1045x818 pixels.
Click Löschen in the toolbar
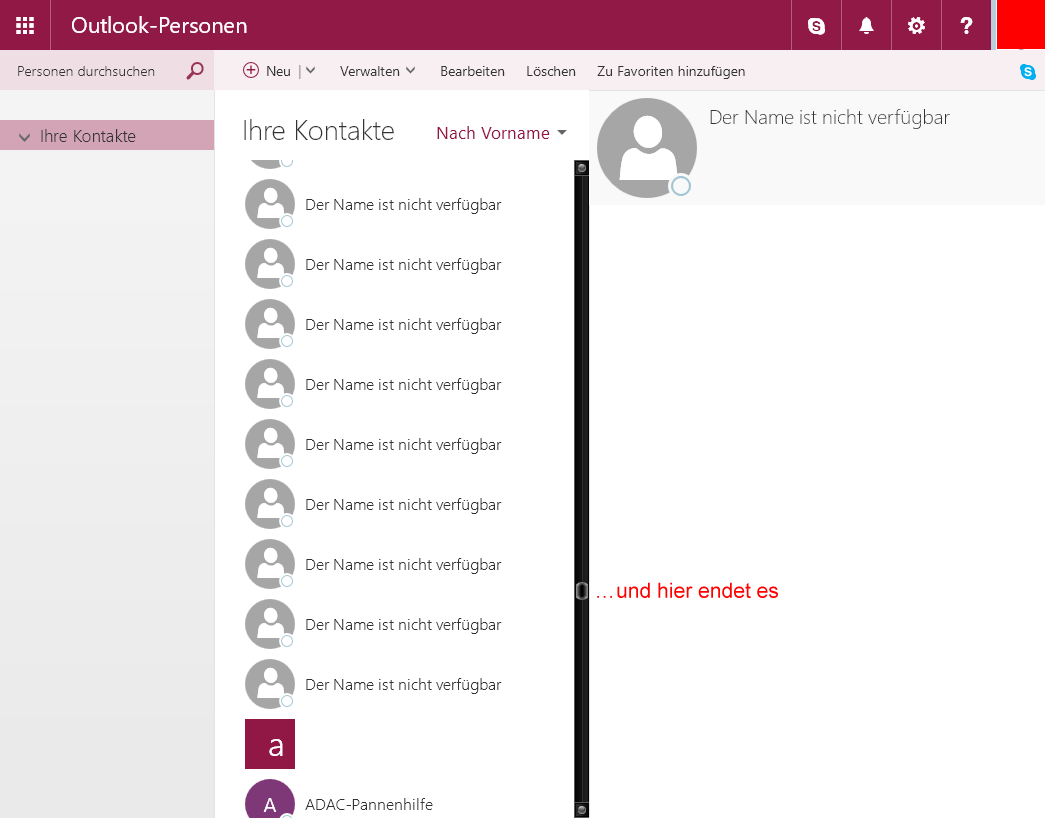click(x=550, y=71)
